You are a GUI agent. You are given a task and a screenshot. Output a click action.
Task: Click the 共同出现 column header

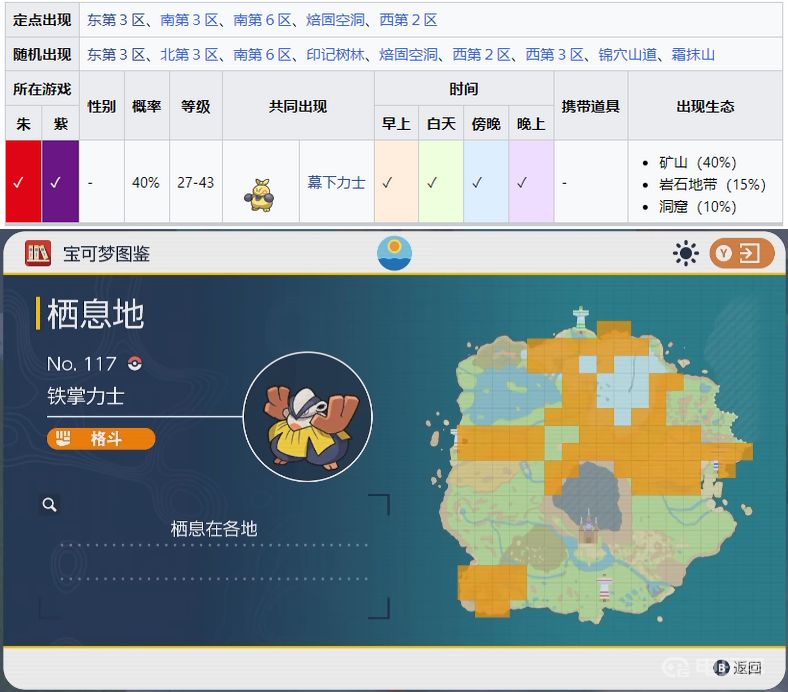point(298,106)
